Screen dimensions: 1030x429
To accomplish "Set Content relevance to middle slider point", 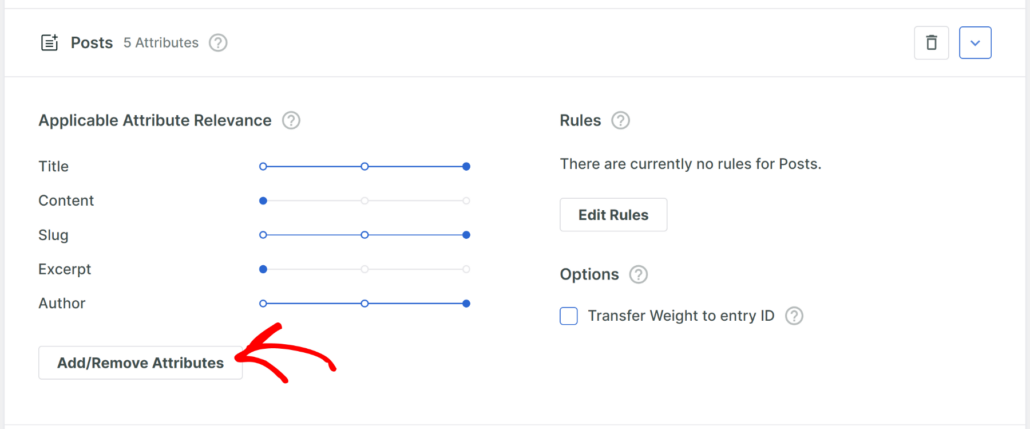I will (x=365, y=201).
